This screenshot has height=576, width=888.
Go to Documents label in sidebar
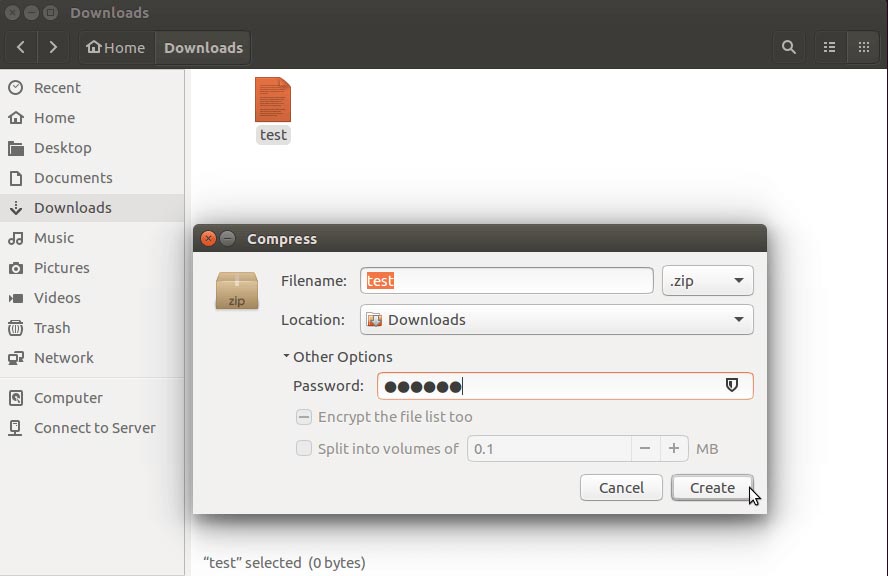73,178
